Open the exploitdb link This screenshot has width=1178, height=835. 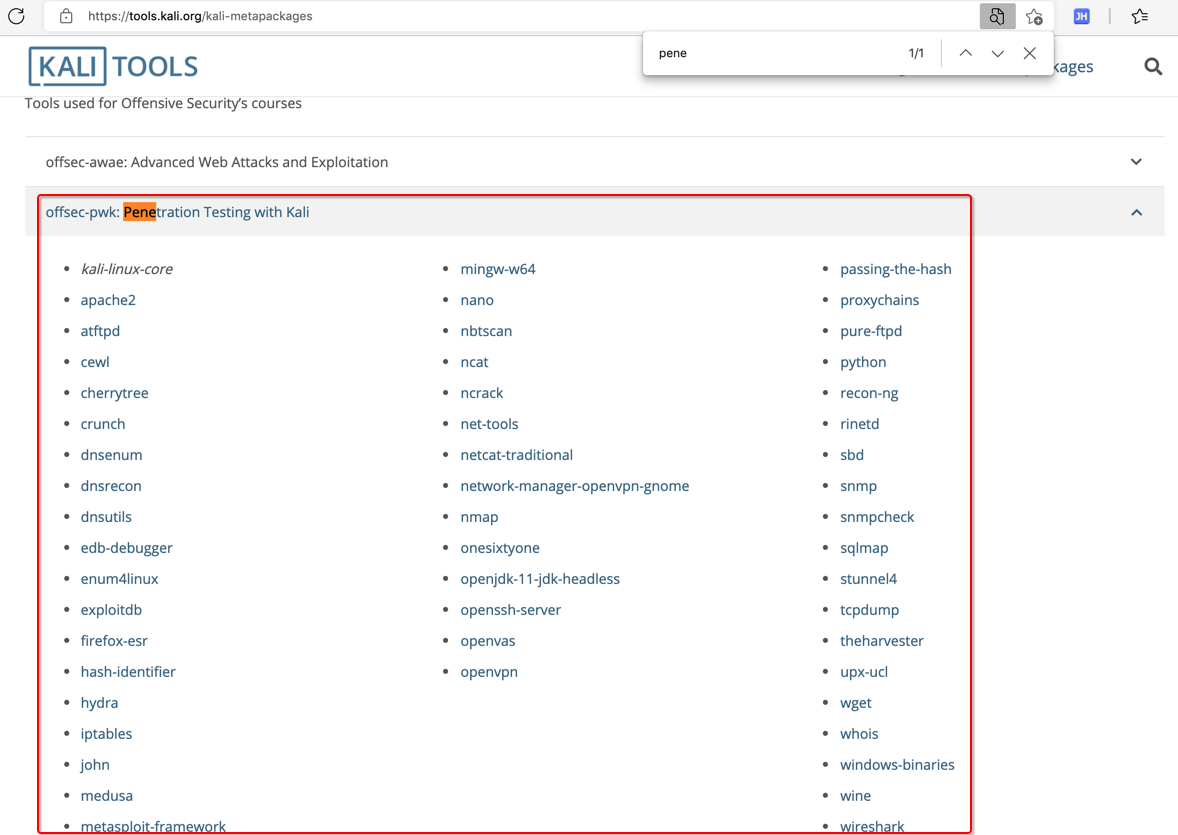[x=111, y=610]
